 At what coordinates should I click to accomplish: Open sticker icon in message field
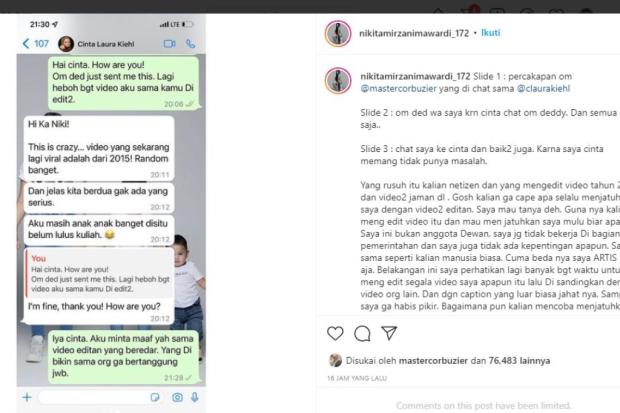coord(155,397)
